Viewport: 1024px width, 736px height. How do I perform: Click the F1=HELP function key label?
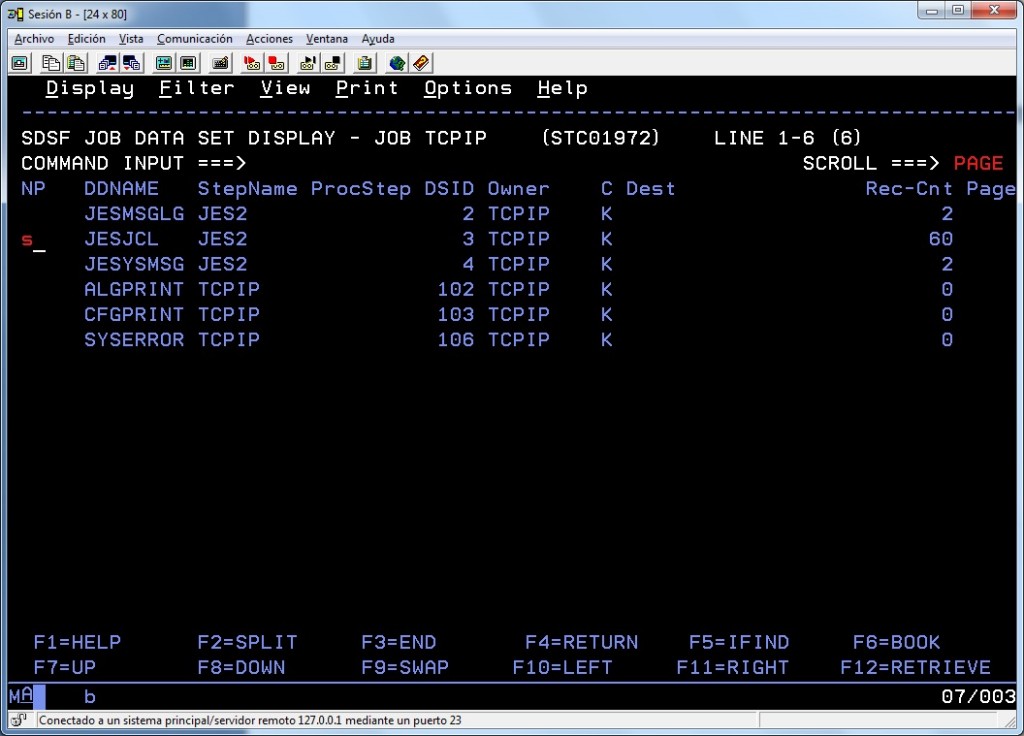pos(77,642)
